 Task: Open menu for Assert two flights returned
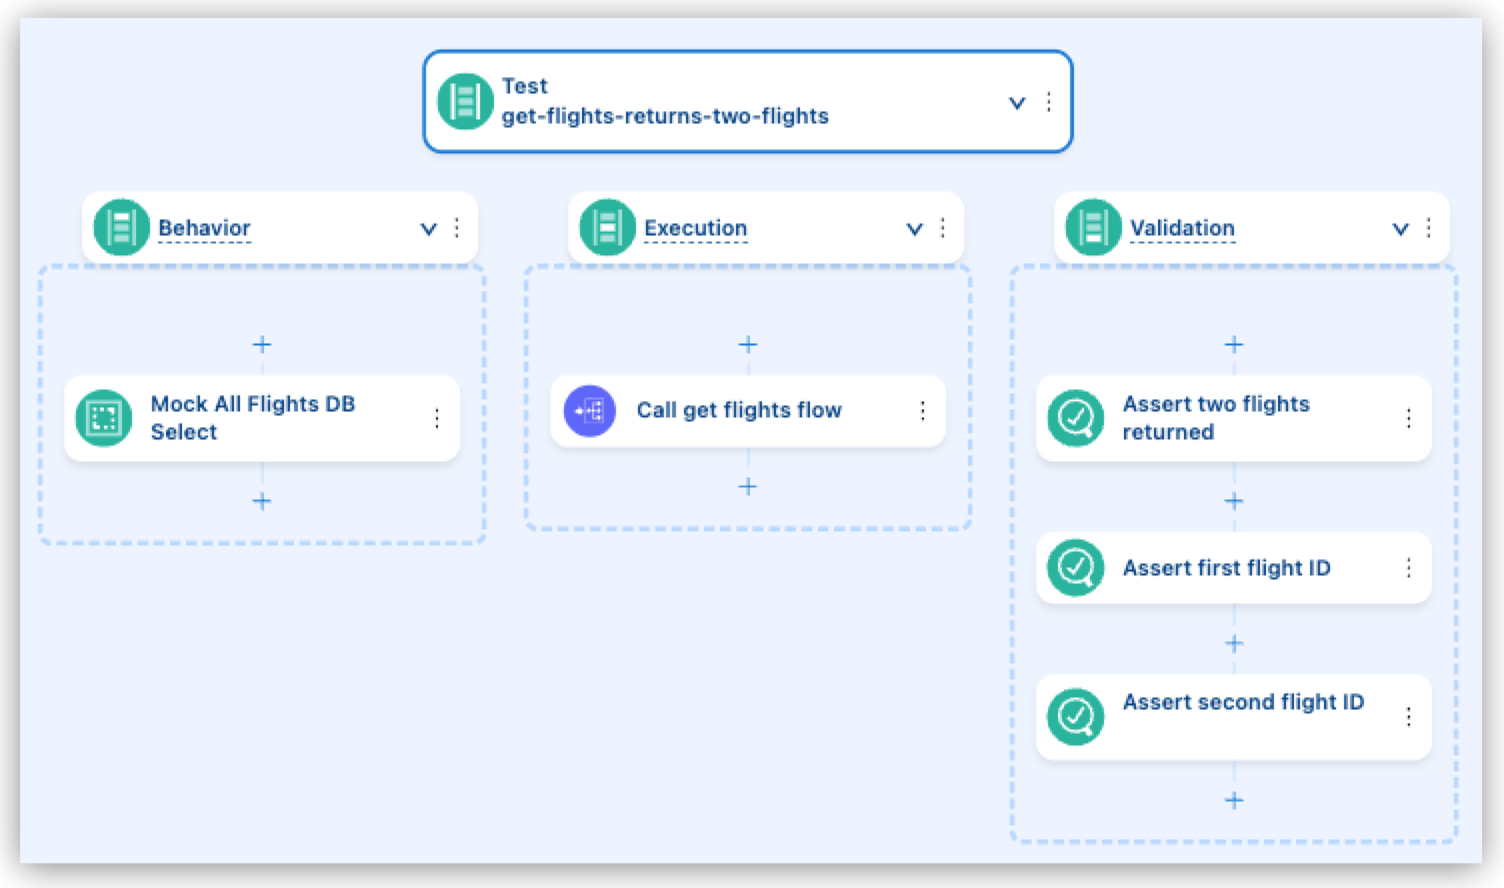tap(1409, 418)
